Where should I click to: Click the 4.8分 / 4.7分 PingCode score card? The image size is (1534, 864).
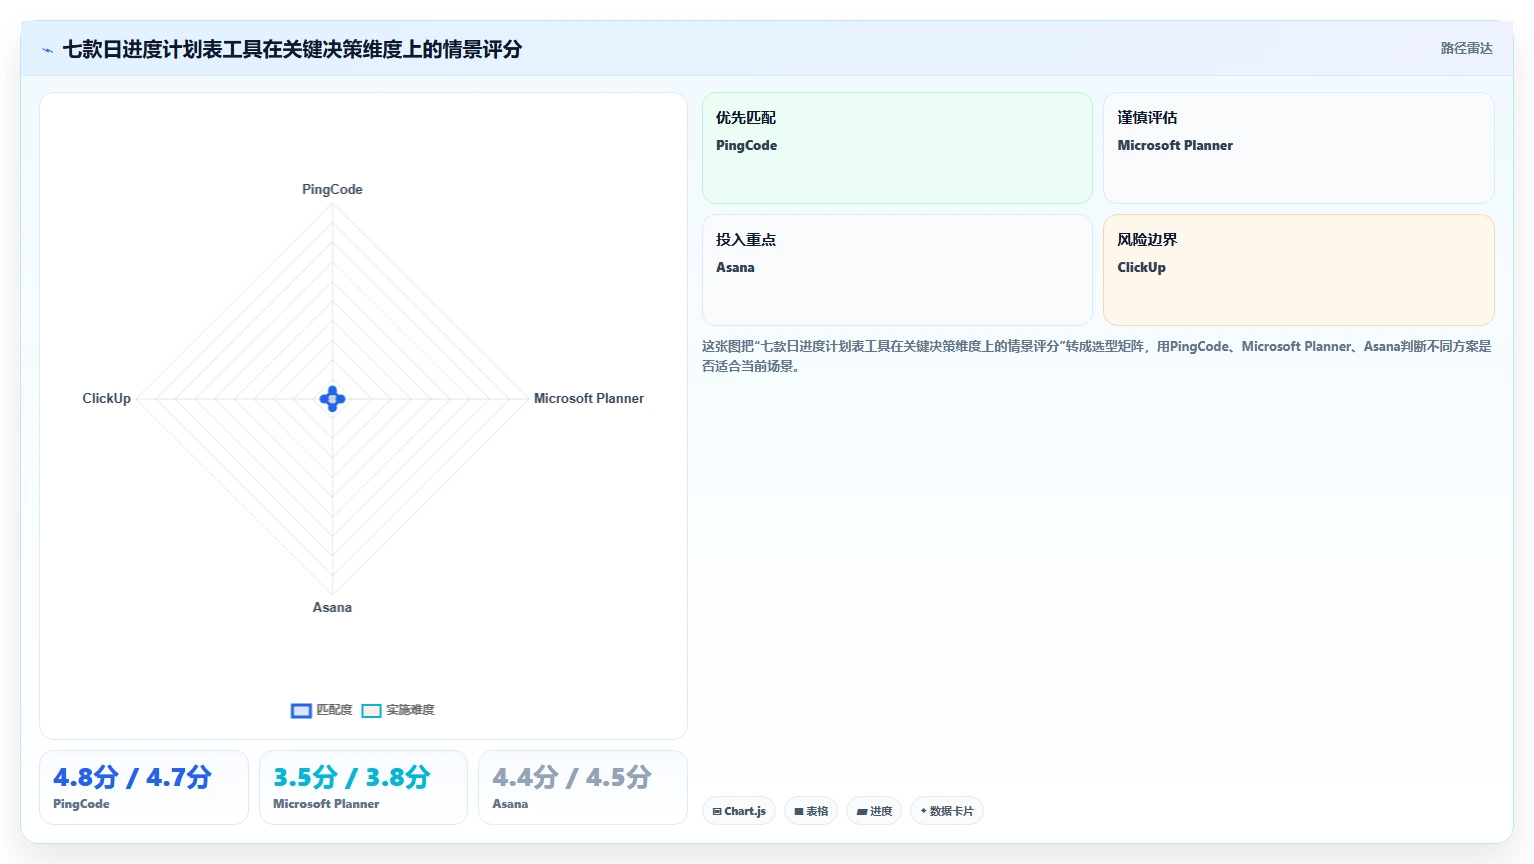click(144, 788)
